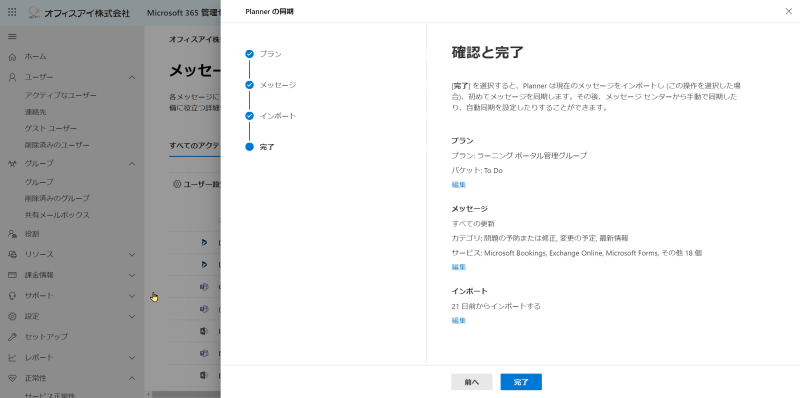Collapse the 正常性 section chevron
Screen dimensions: 800x398
pos(132,378)
